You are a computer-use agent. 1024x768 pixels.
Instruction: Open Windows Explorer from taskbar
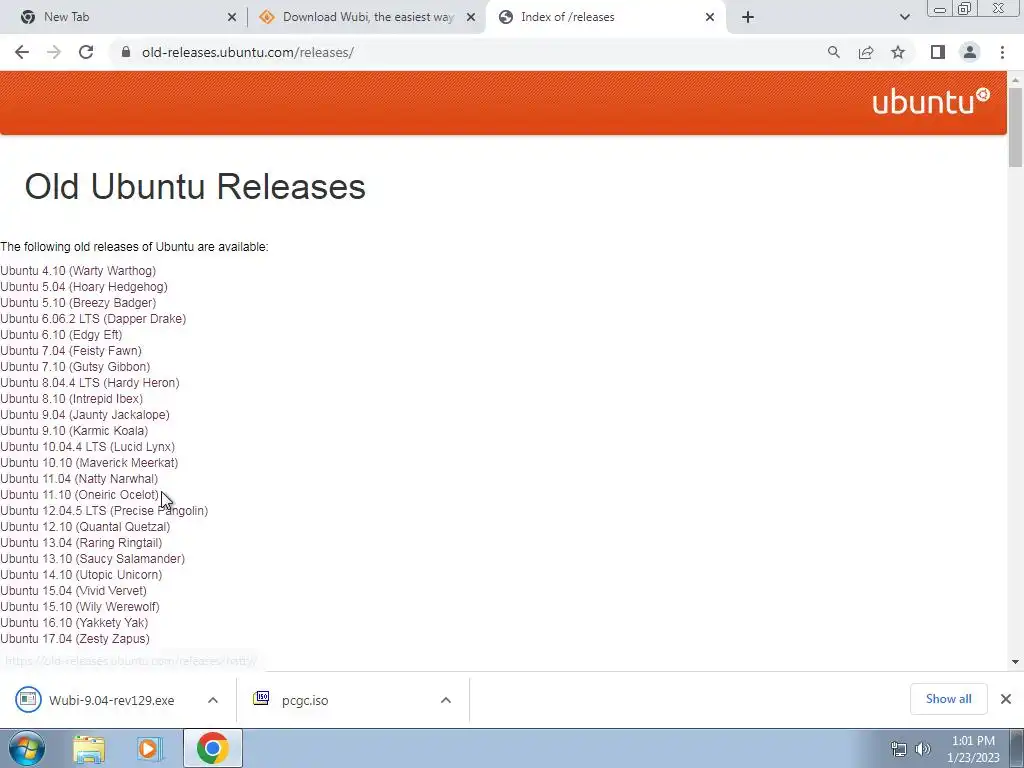pyautogui.click(x=89, y=748)
